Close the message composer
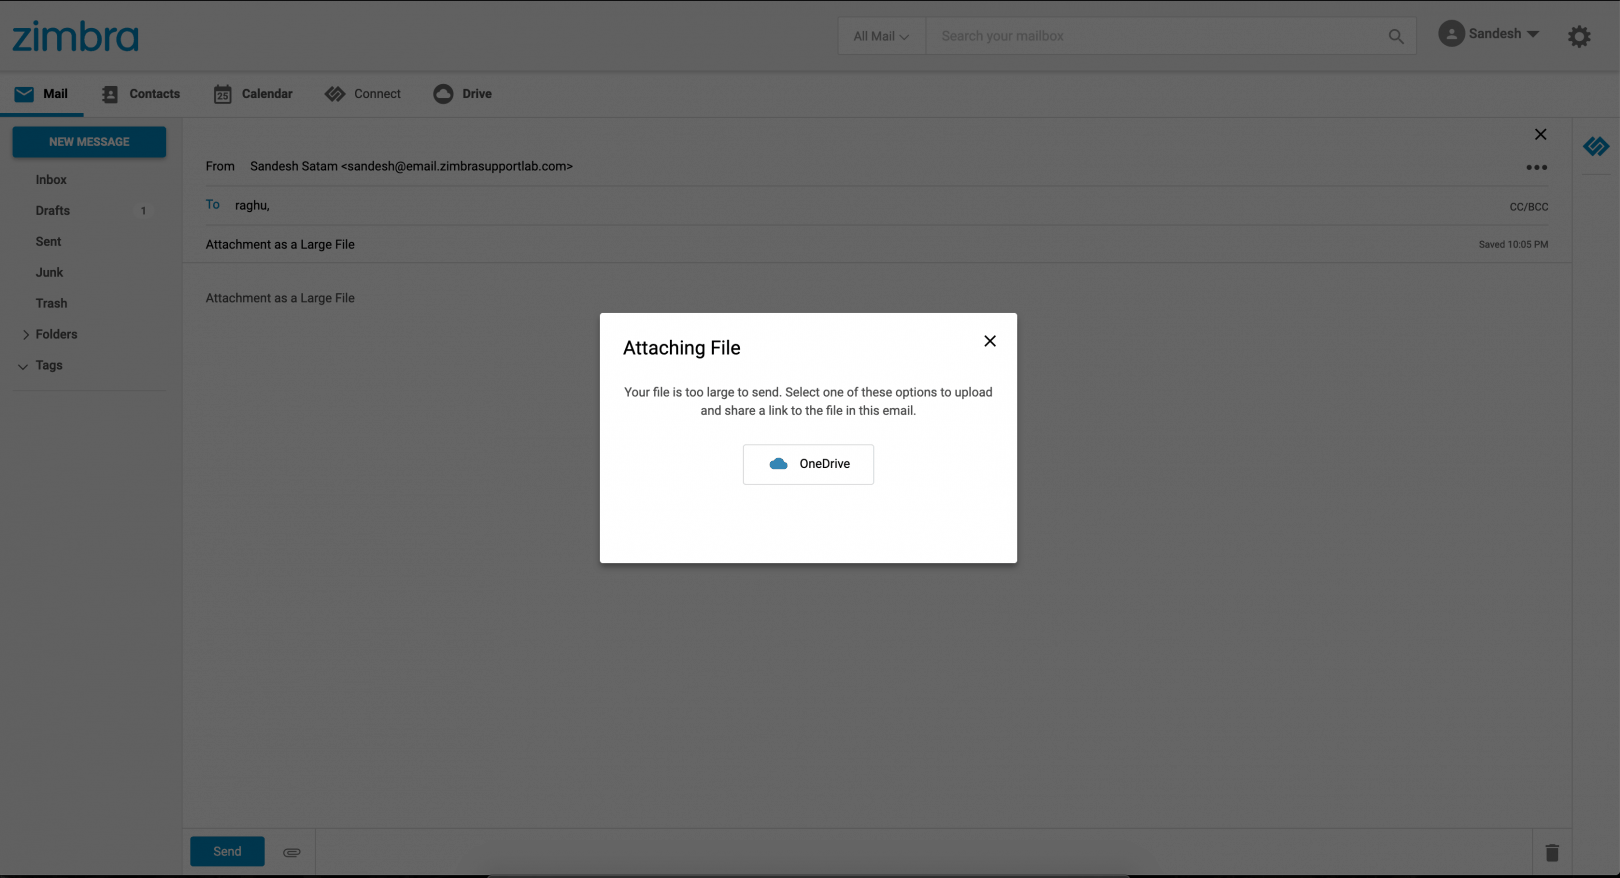The image size is (1620, 878). coord(1541,135)
